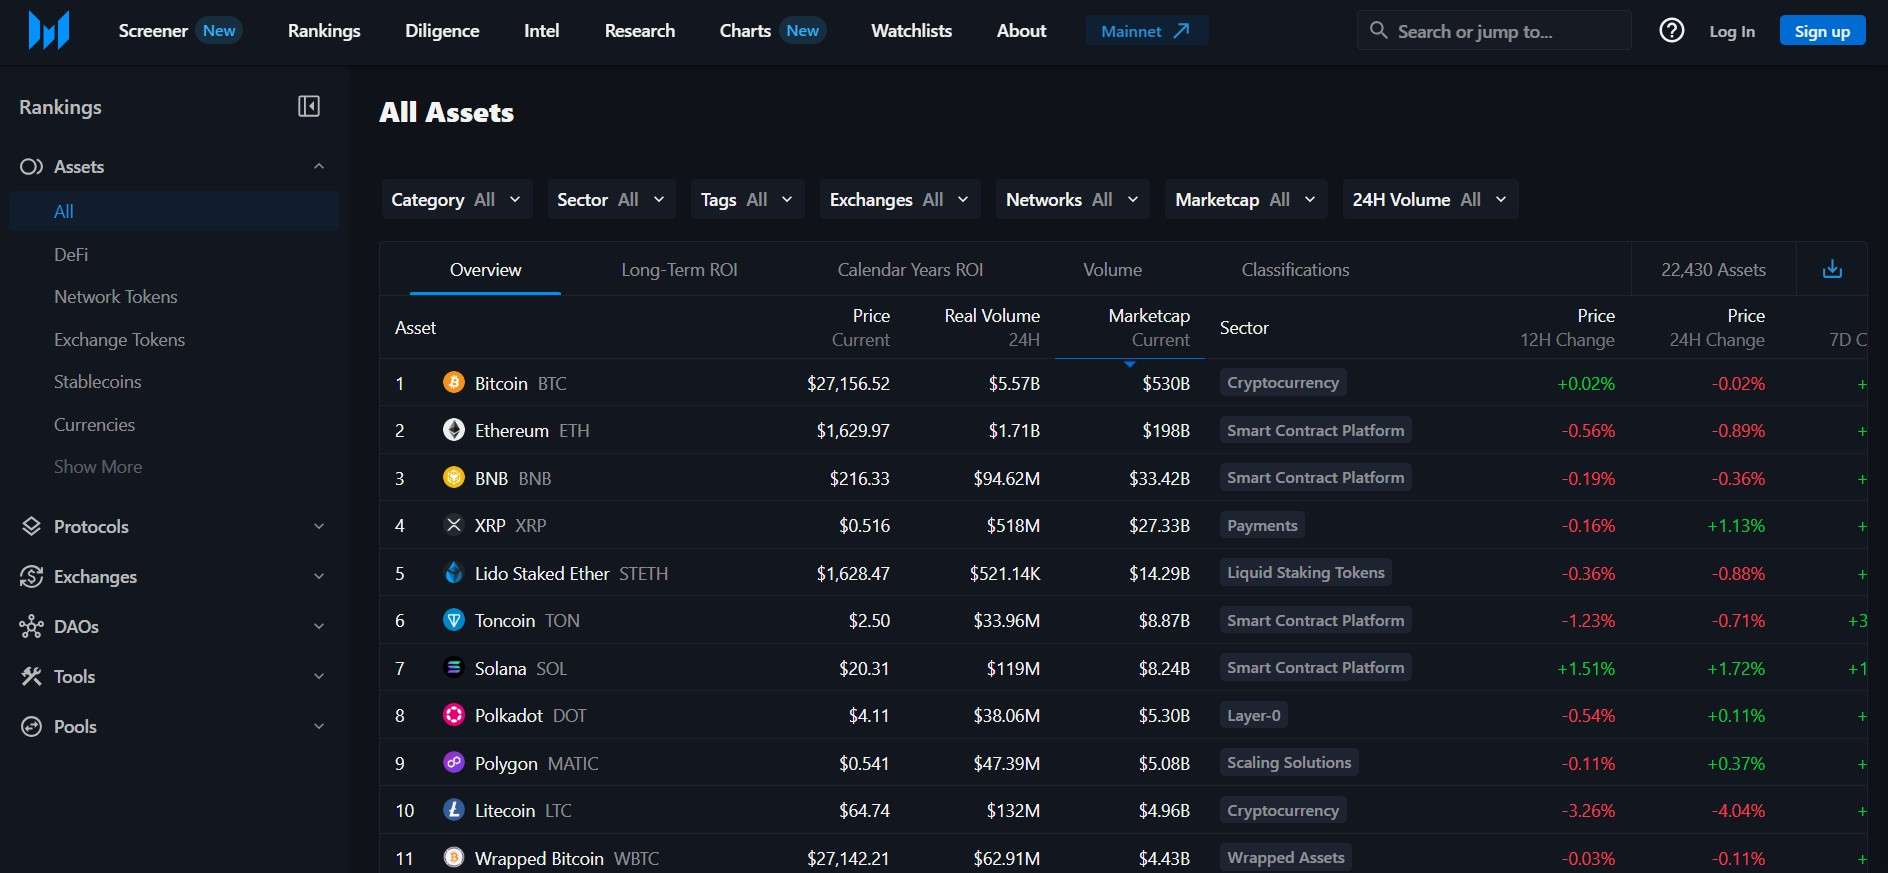Image resolution: width=1888 pixels, height=873 pixels.
Task: Click the Tools wrench icon
Action: click(31, 677)
